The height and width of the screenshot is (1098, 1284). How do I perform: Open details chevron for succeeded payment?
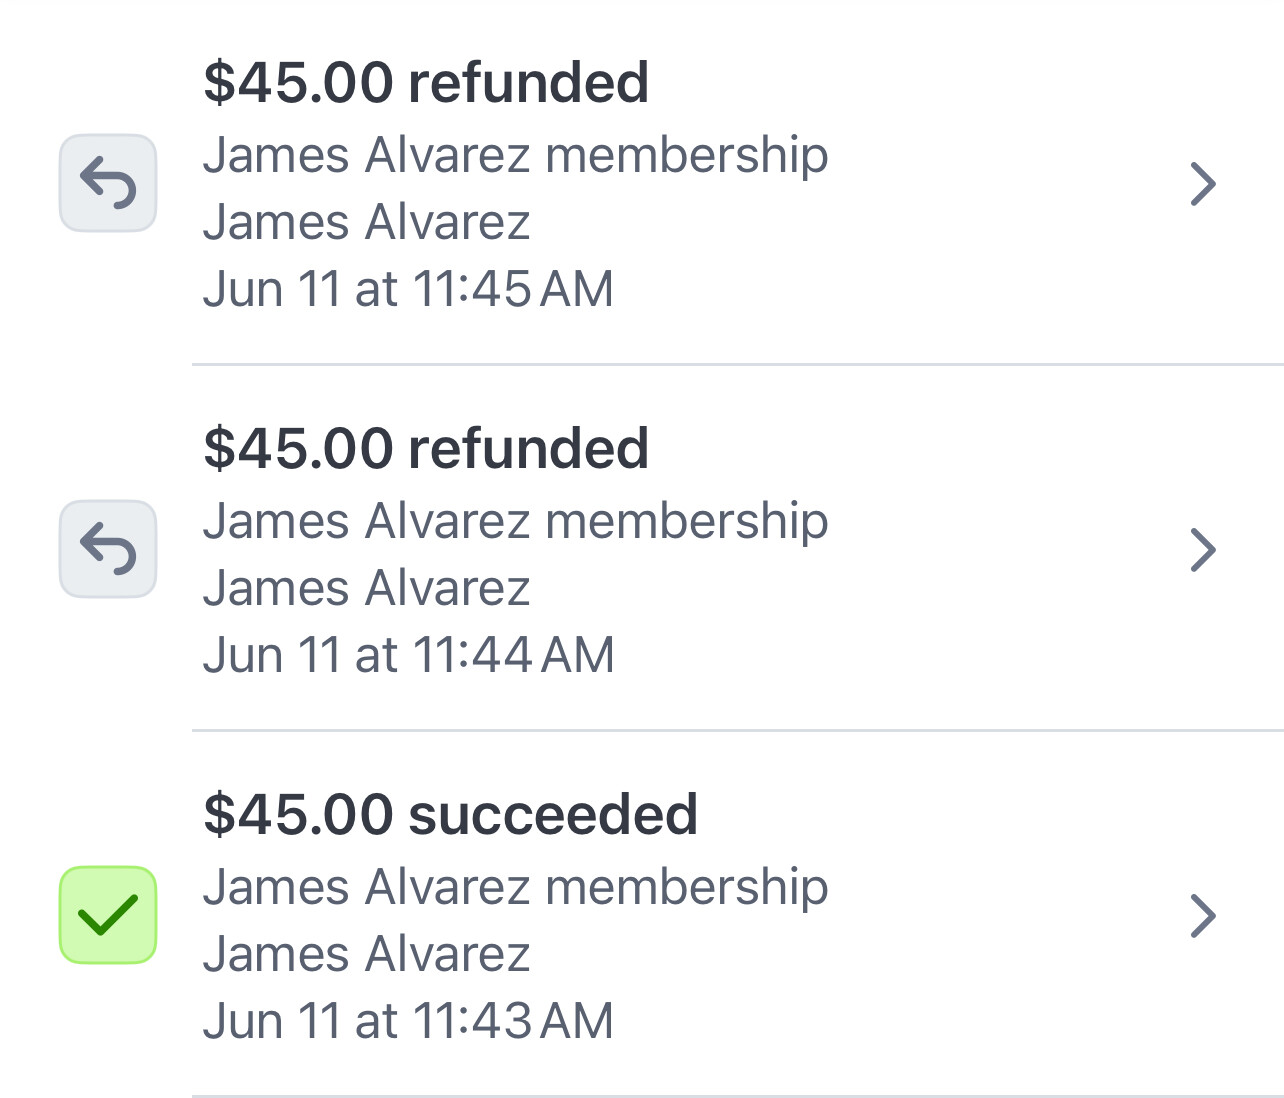tap(1203, 916)
